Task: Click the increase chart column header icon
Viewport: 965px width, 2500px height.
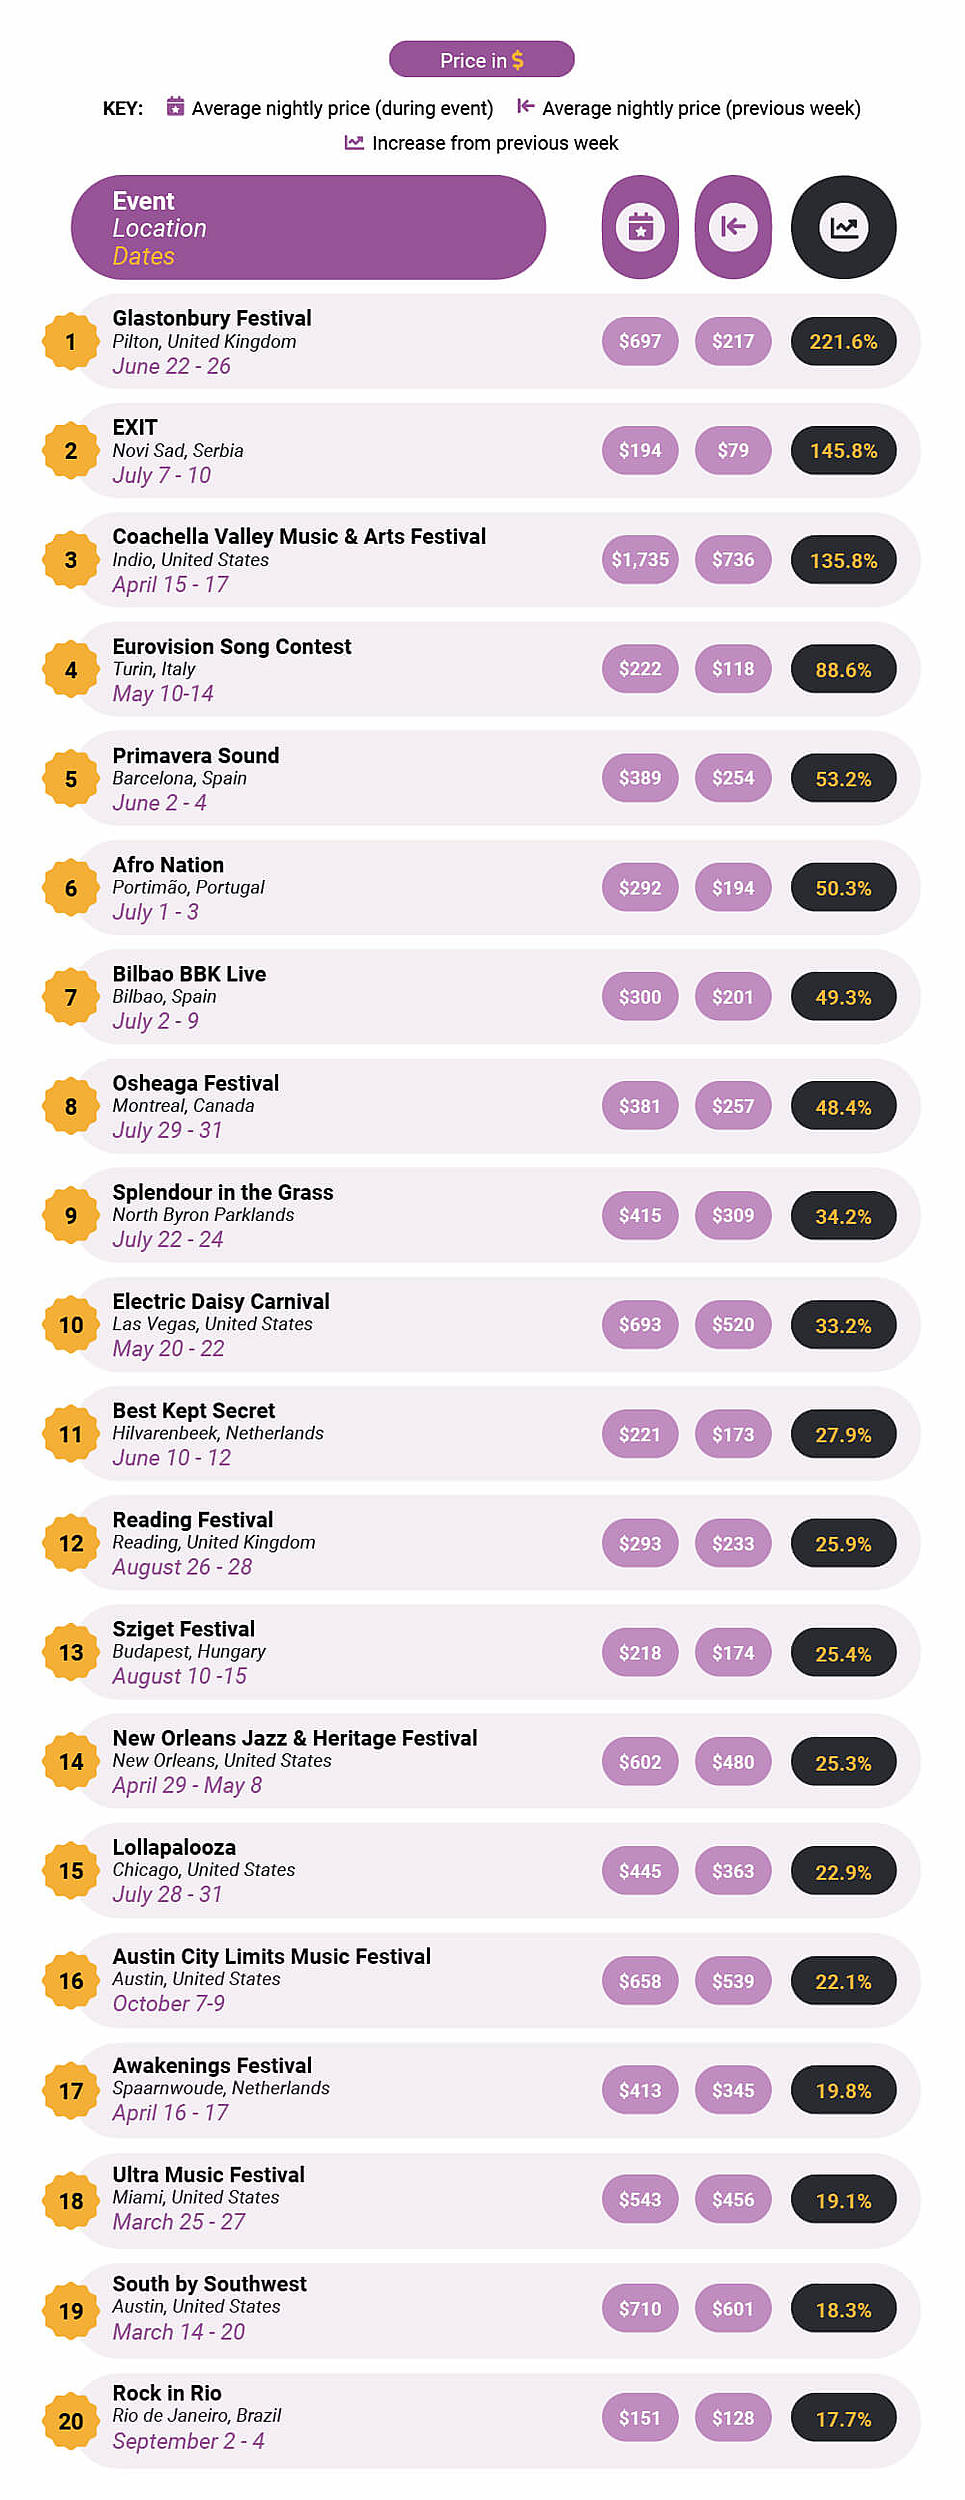Action: (x=843, y=227)
